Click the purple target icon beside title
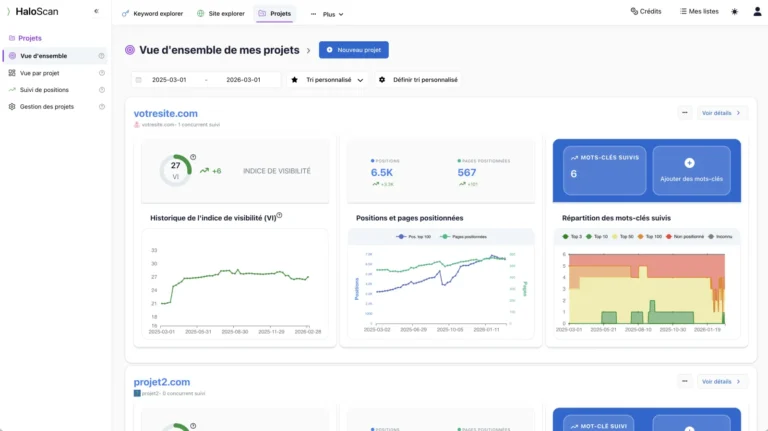 (x=130, y=50)
